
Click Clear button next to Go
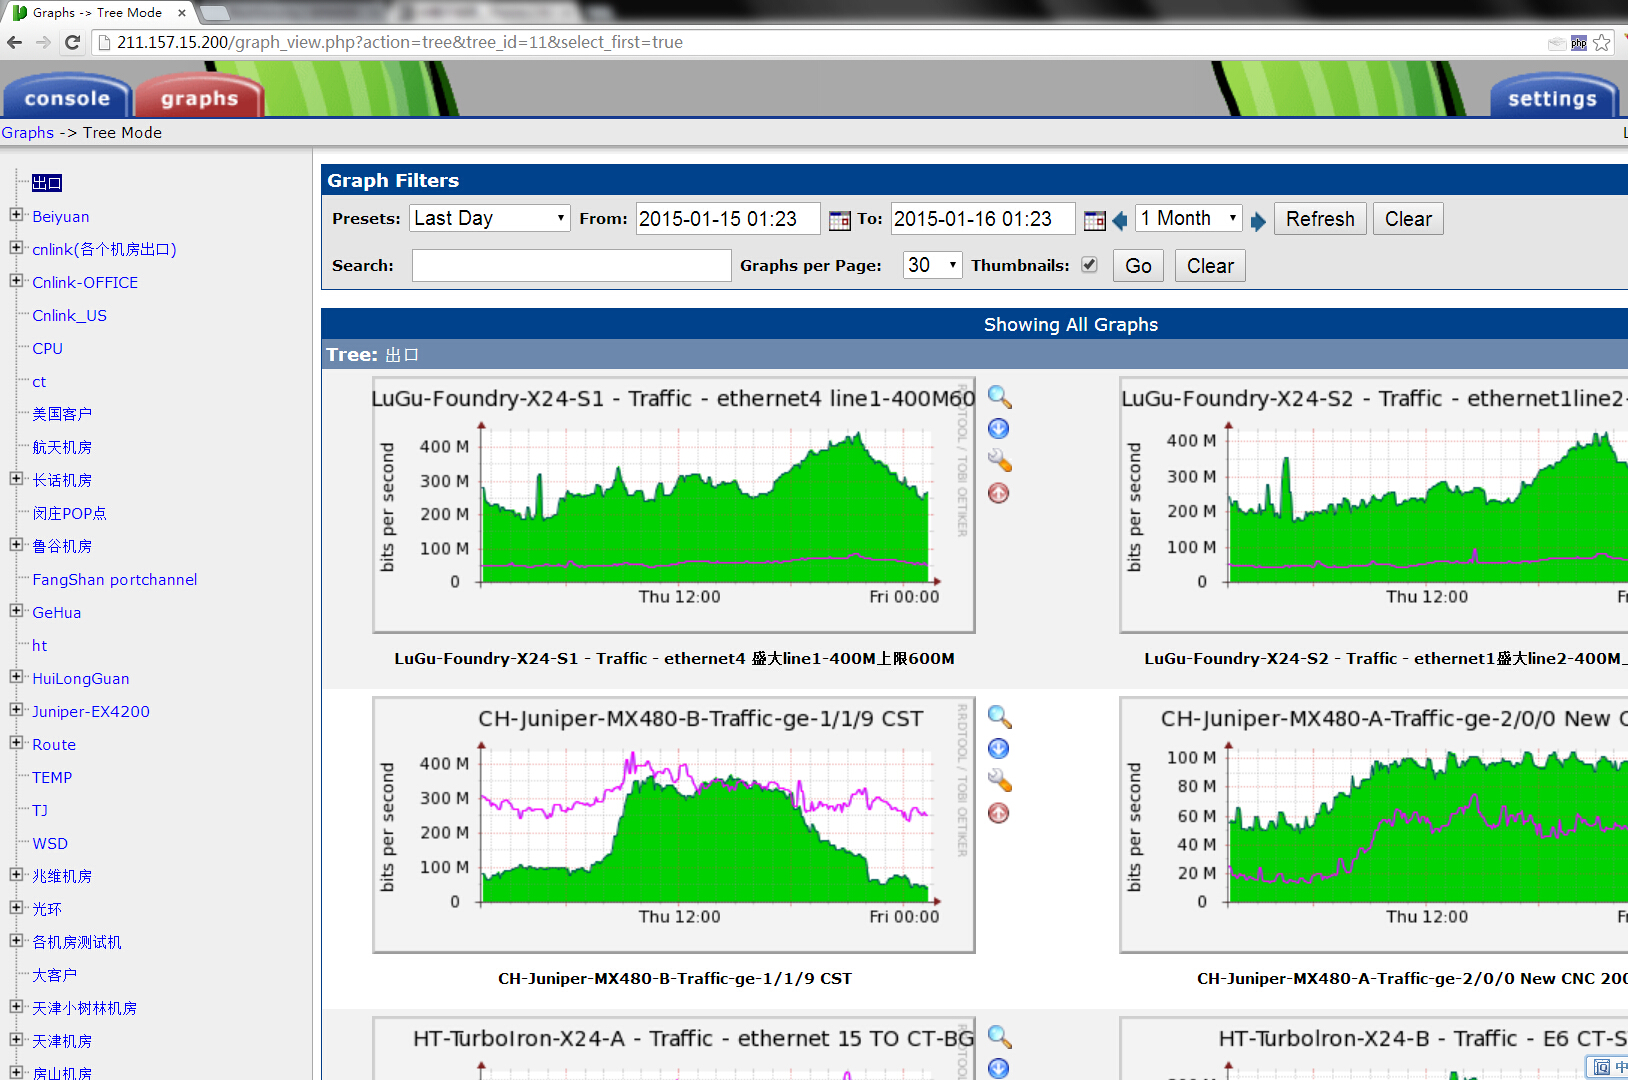tap(1210, 266)
